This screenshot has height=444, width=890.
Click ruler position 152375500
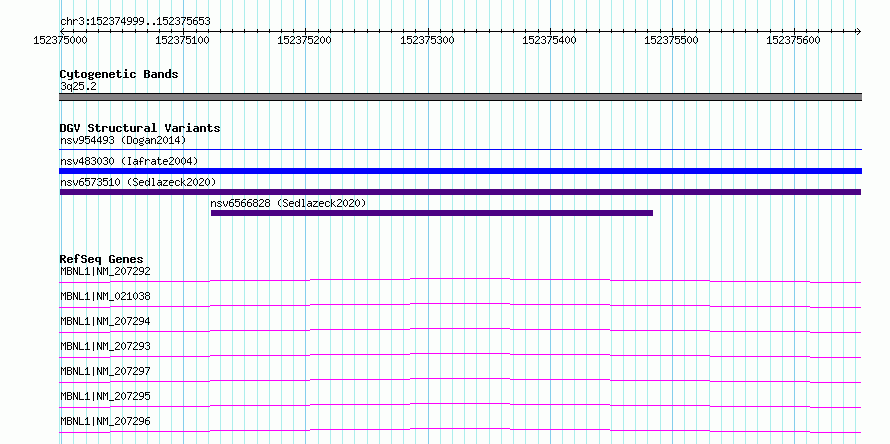coord(672,40)
